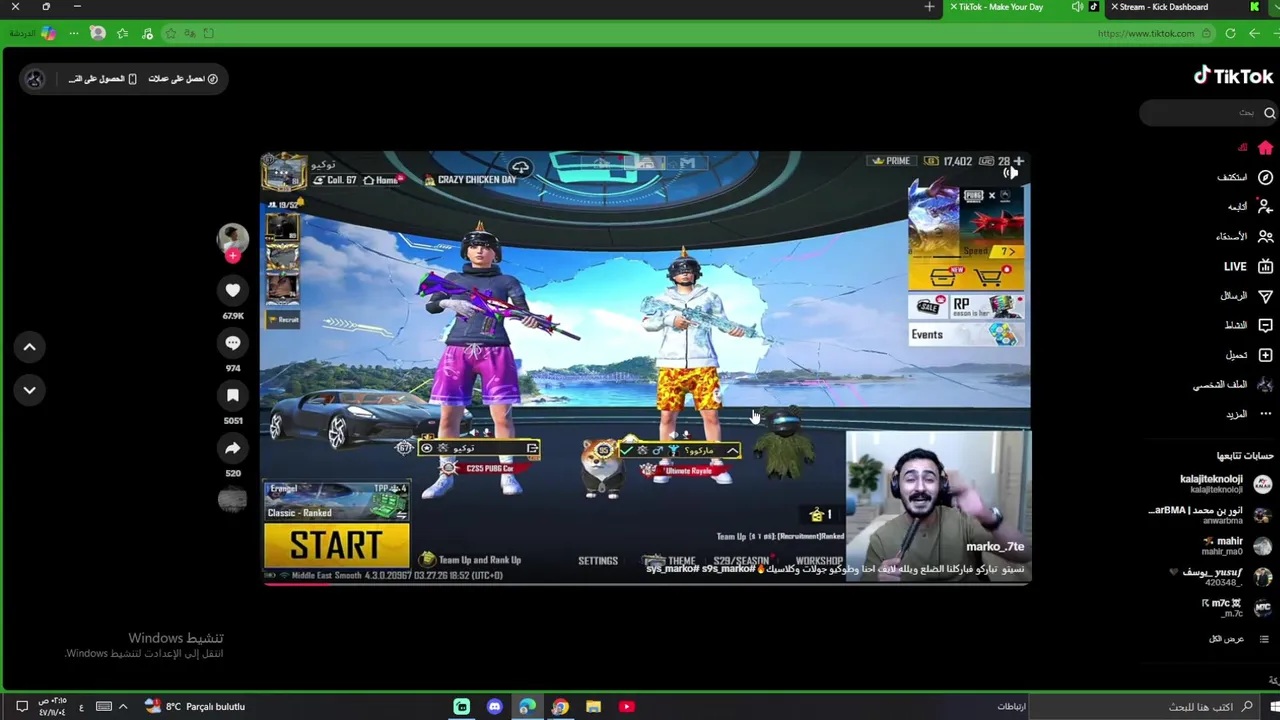Image resolution: width=1280 pixels, height=720 pixels.
Task: Show hidden system tray icons
Action: pyautogui.click(x=123, y=707)
